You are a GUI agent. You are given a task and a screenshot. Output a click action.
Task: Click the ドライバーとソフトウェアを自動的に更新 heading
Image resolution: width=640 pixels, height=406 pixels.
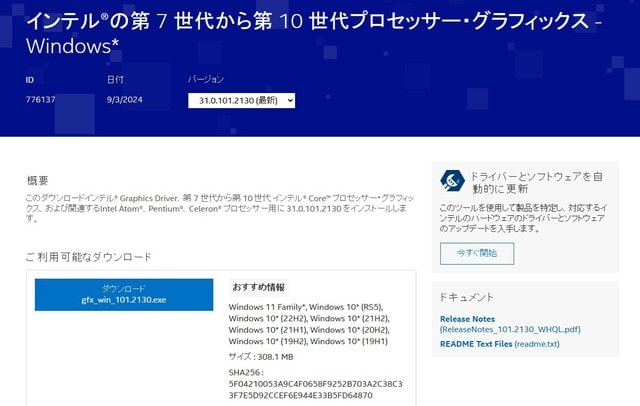(537, 182)
